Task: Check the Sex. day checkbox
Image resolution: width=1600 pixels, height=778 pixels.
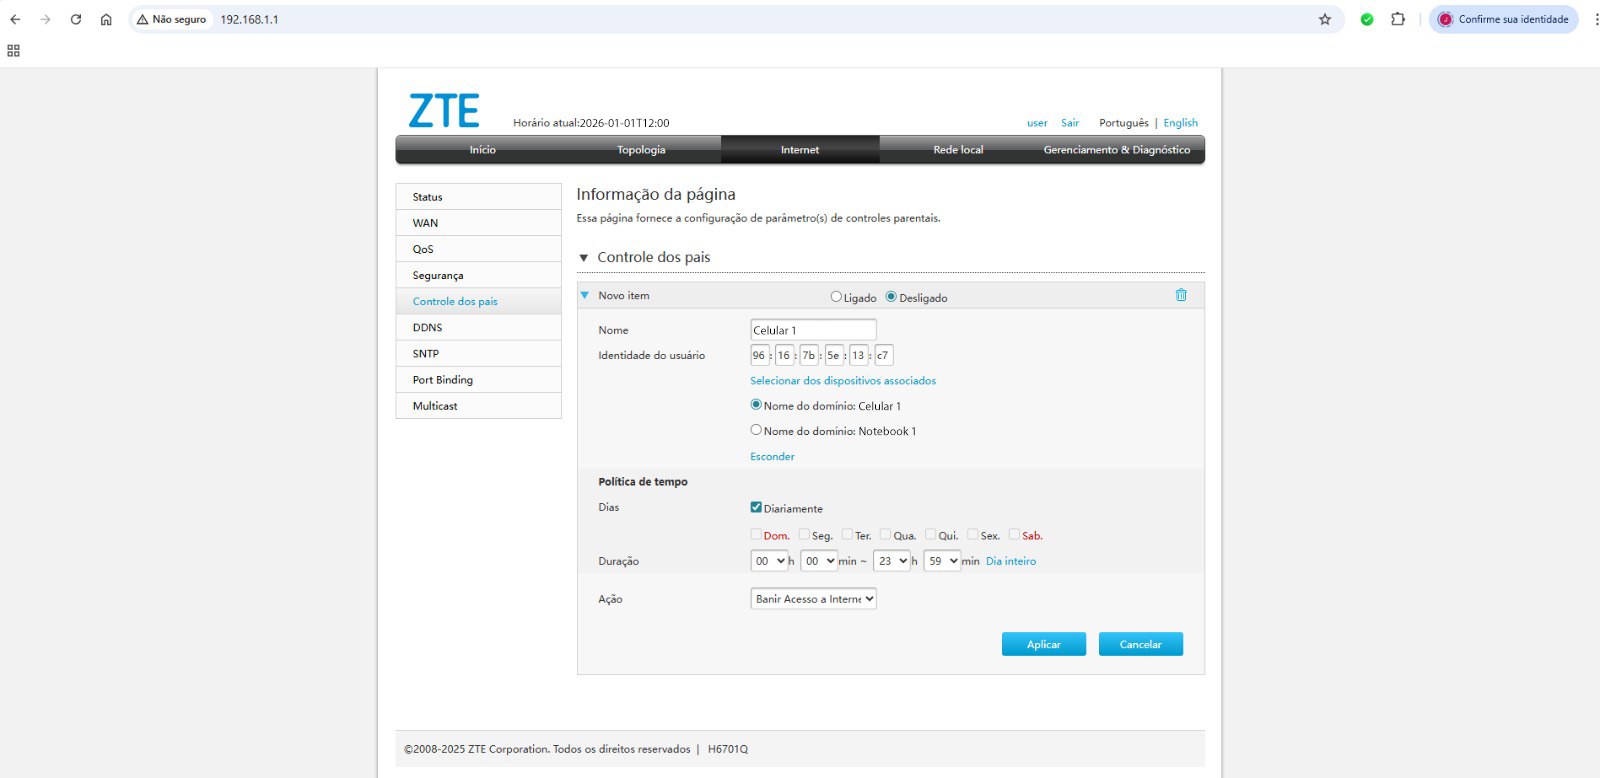Action: (x=972, y=535)
